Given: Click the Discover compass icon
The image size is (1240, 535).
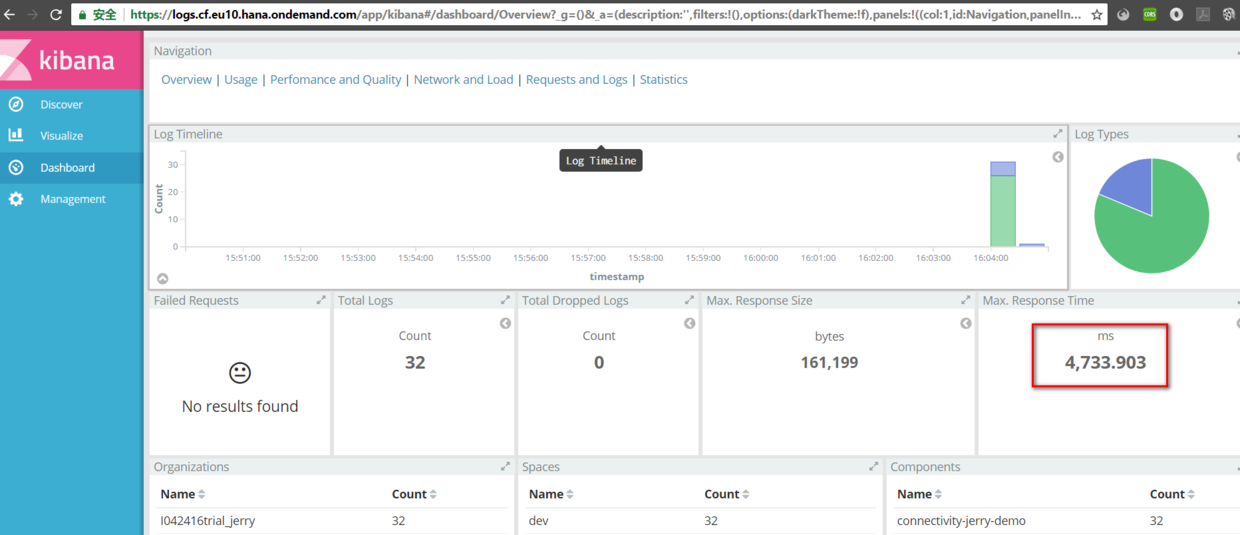Looking at the screenshot, I should click(x=16, y=104).
